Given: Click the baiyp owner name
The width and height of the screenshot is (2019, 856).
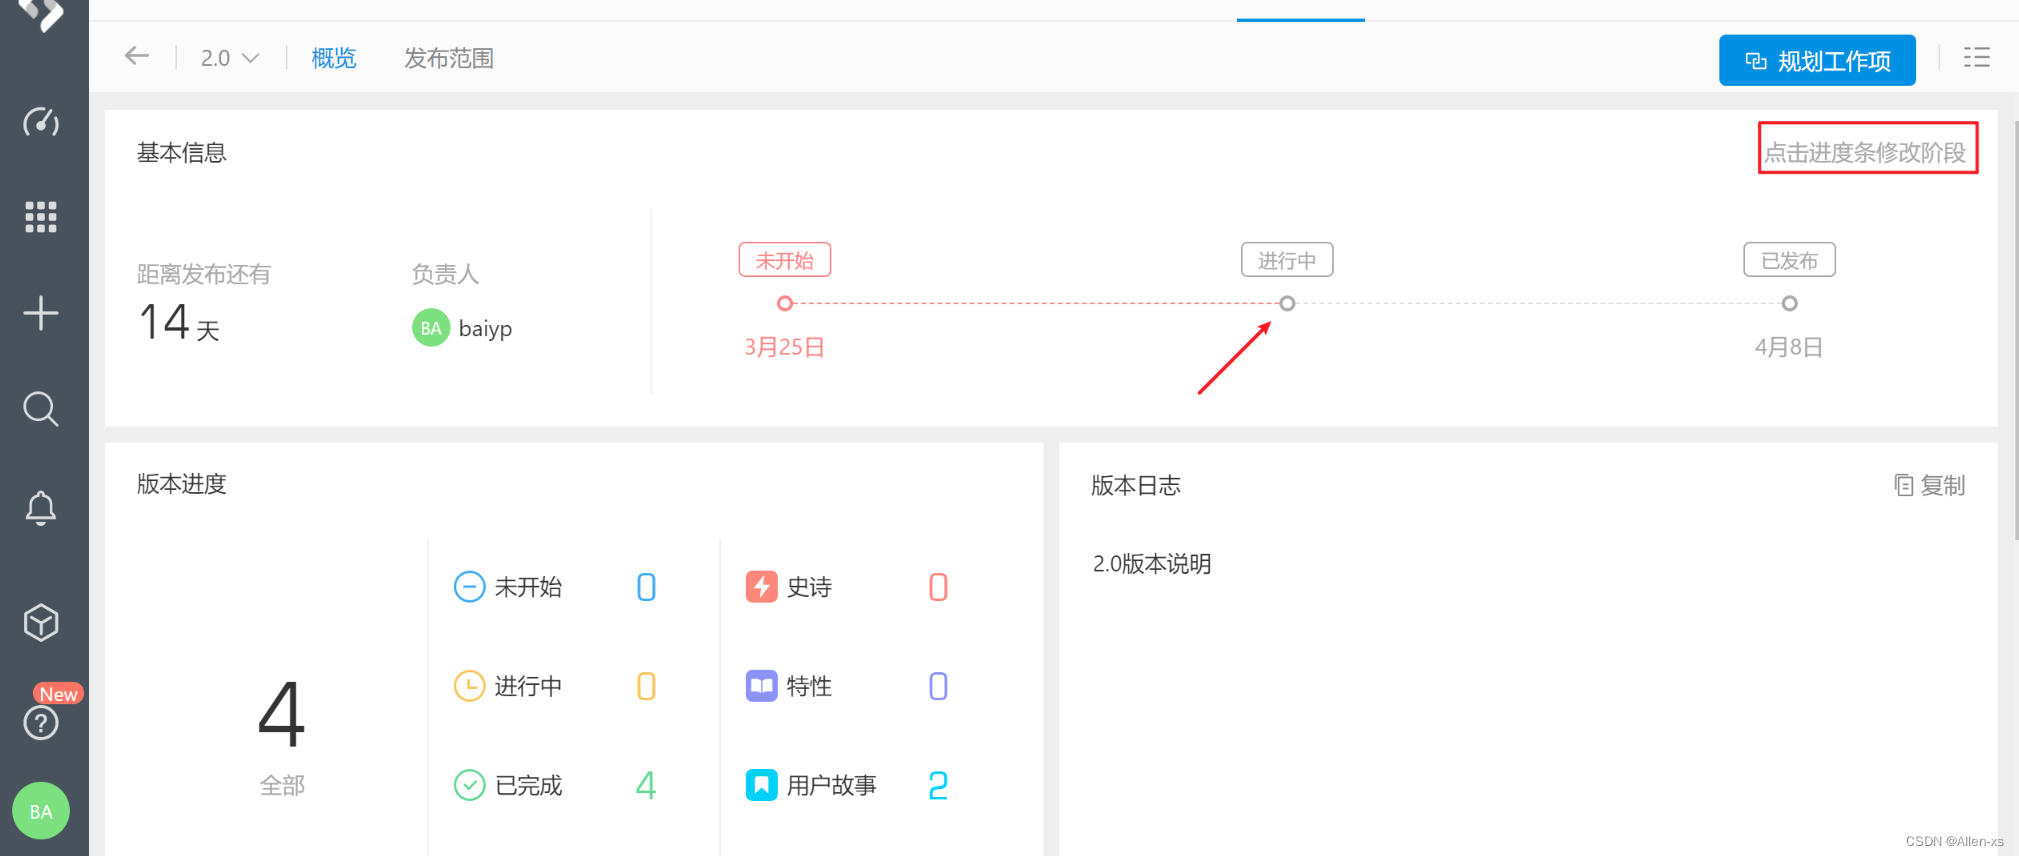Looking at the screenshot, I should pyautogui.click(x=485, y=329).
